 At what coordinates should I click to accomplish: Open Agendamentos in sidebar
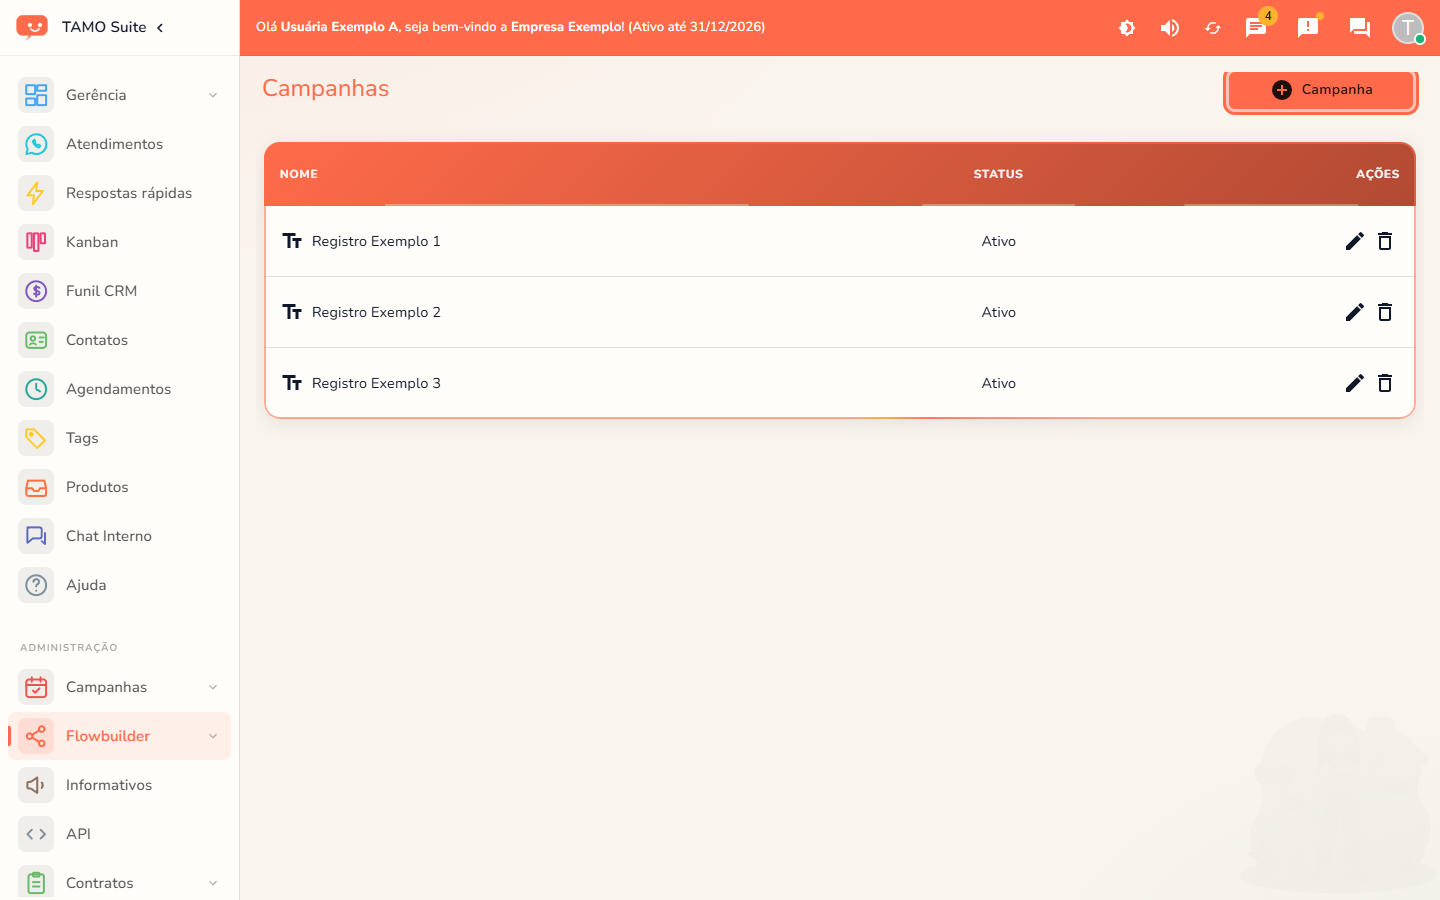(x=120, y=389)
